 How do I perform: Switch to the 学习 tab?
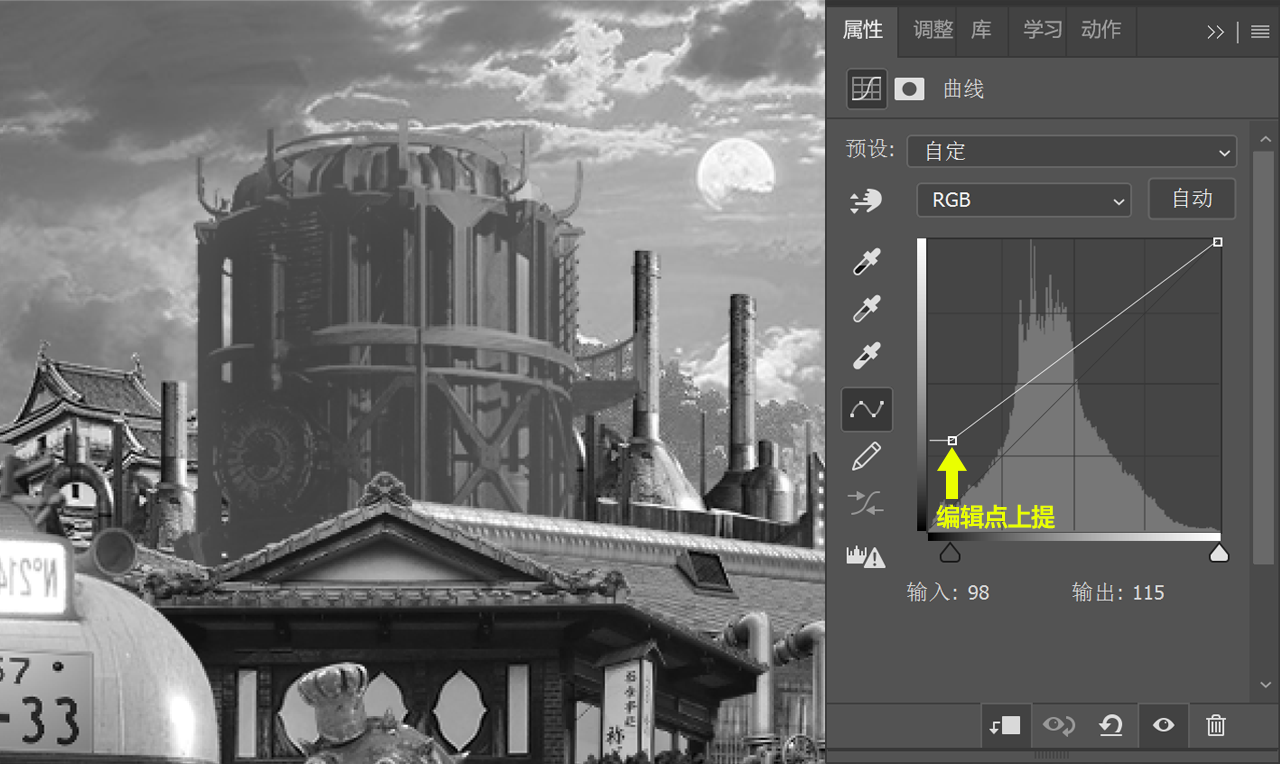(1042, 30)
